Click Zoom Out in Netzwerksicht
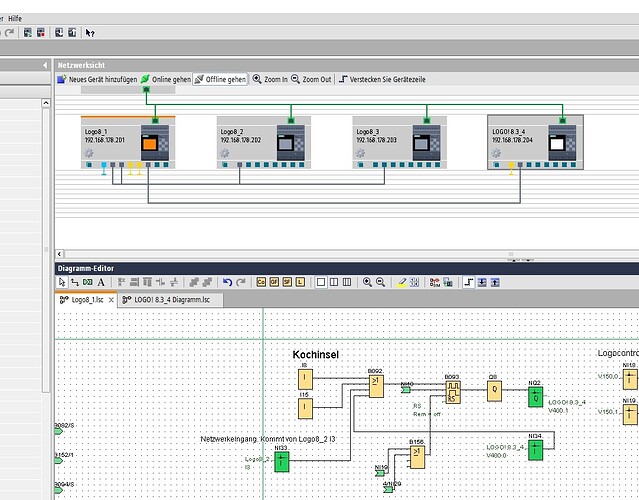Screen dimensions: 639x500 click(311, 79)
